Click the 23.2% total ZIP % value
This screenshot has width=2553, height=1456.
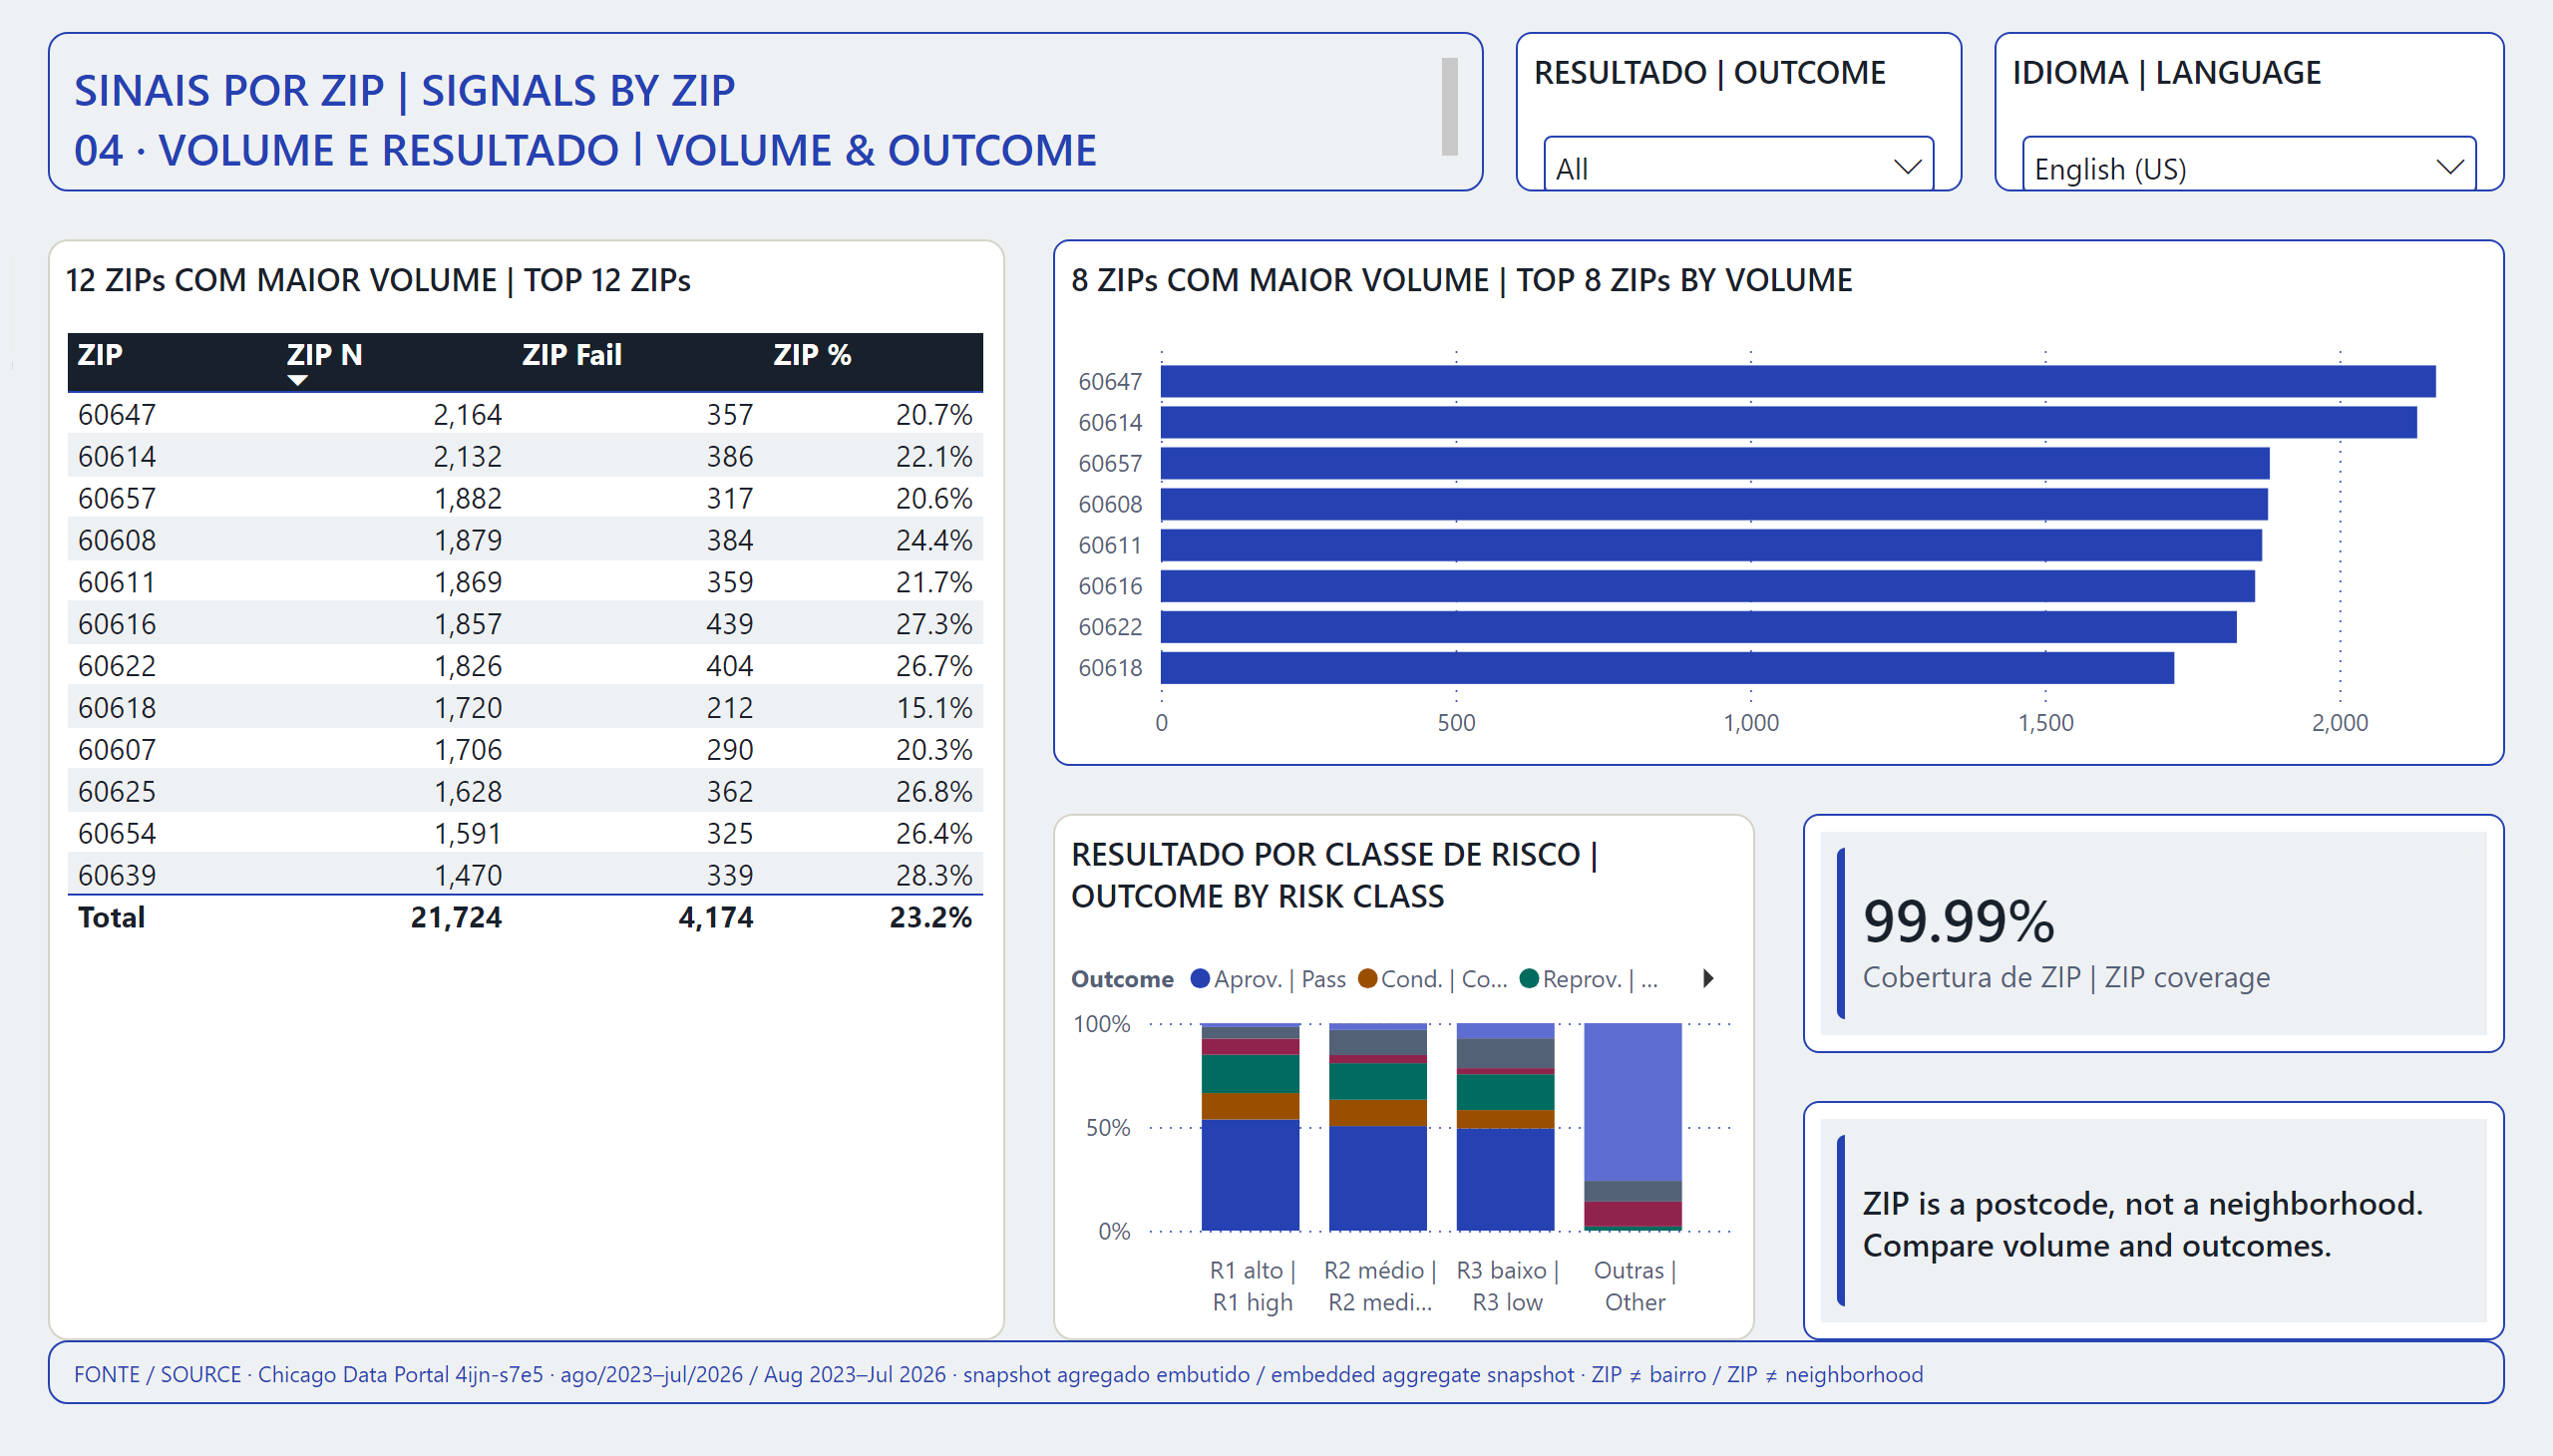tap(931, 917)
